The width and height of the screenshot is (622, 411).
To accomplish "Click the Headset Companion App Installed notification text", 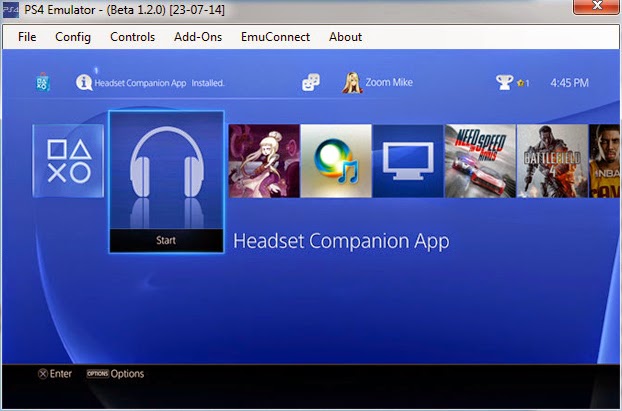I will pos(159,83).
